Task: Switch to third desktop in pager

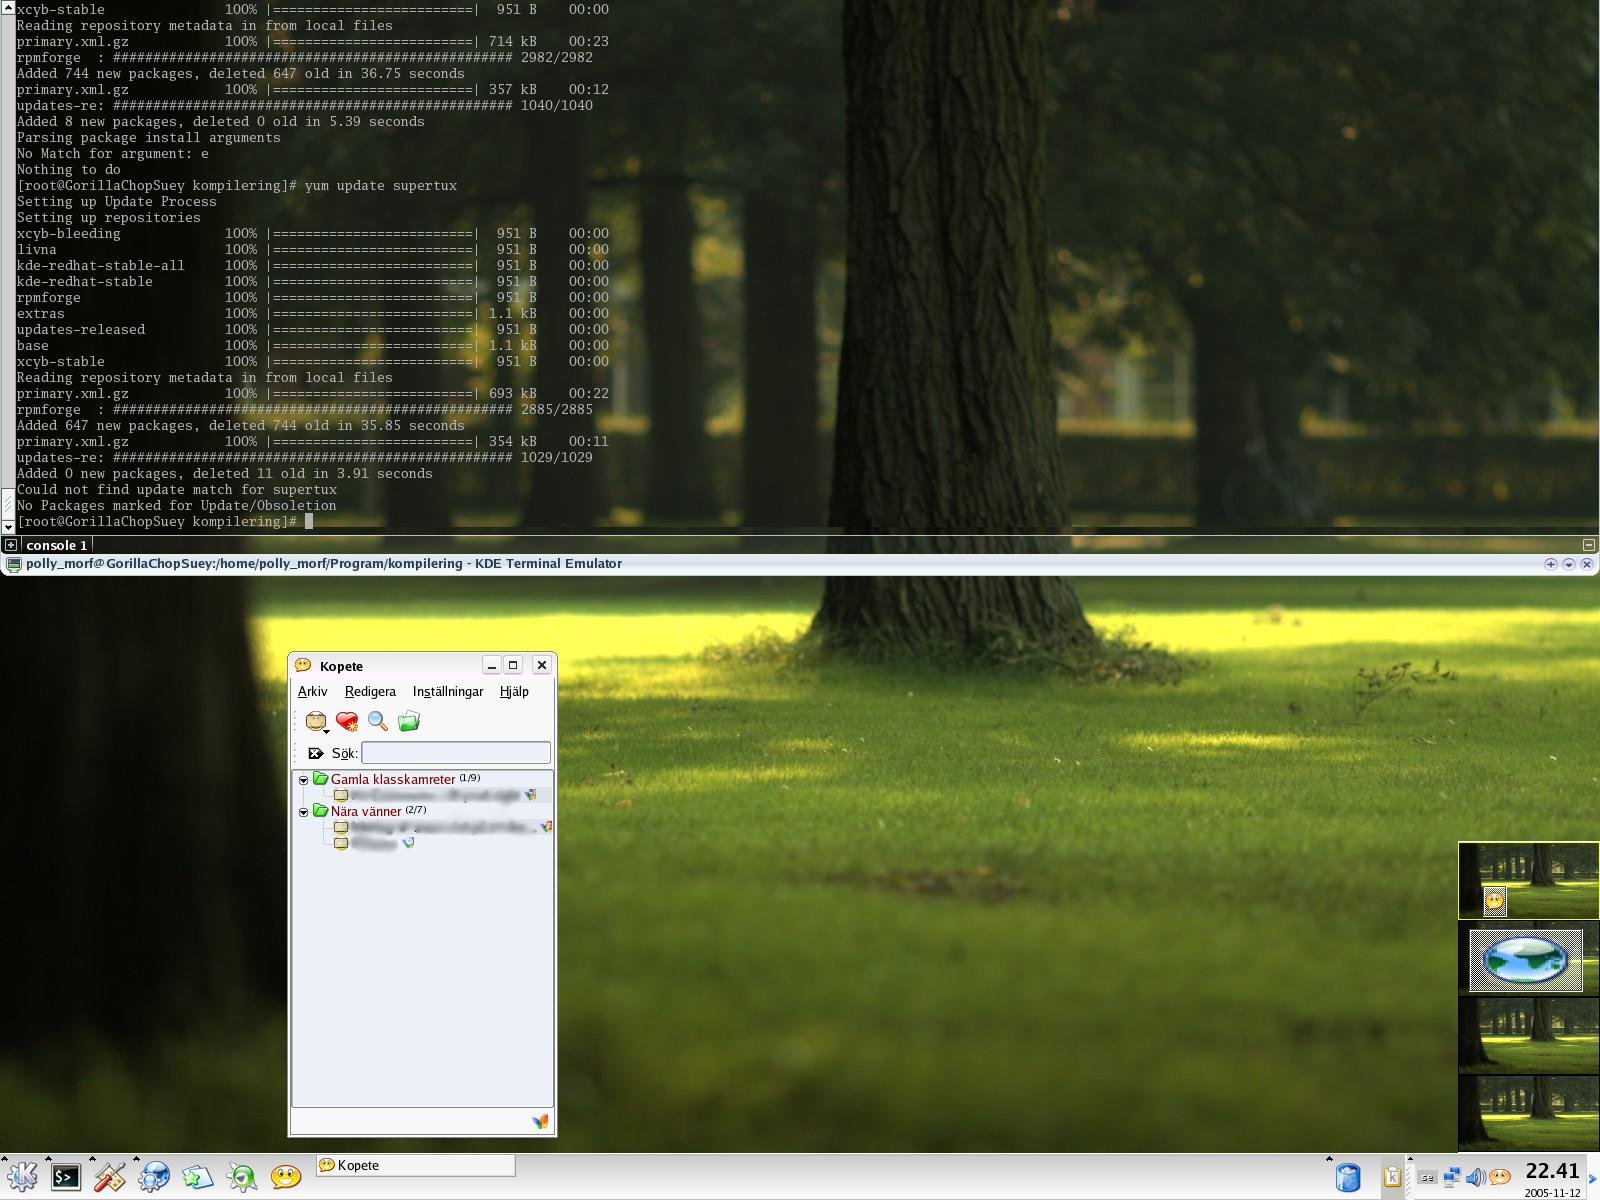Action: (1528, 1036)
